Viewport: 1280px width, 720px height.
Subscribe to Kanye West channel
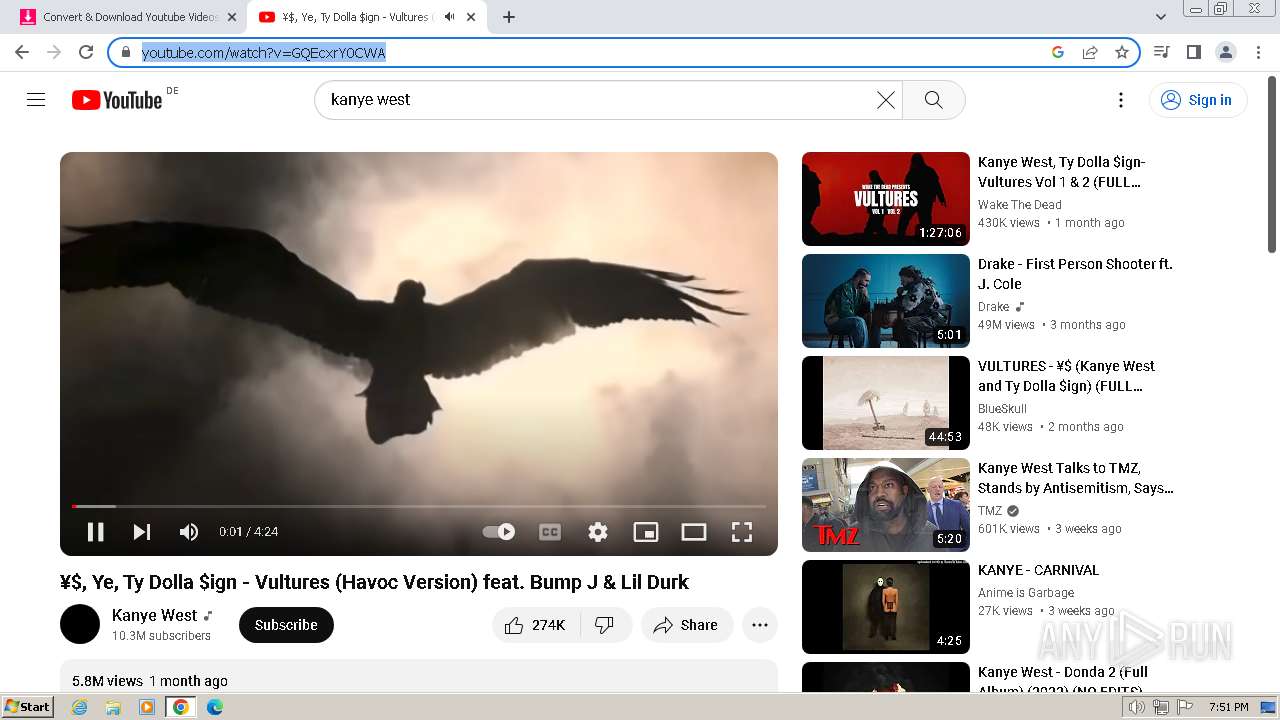(286, 625)
